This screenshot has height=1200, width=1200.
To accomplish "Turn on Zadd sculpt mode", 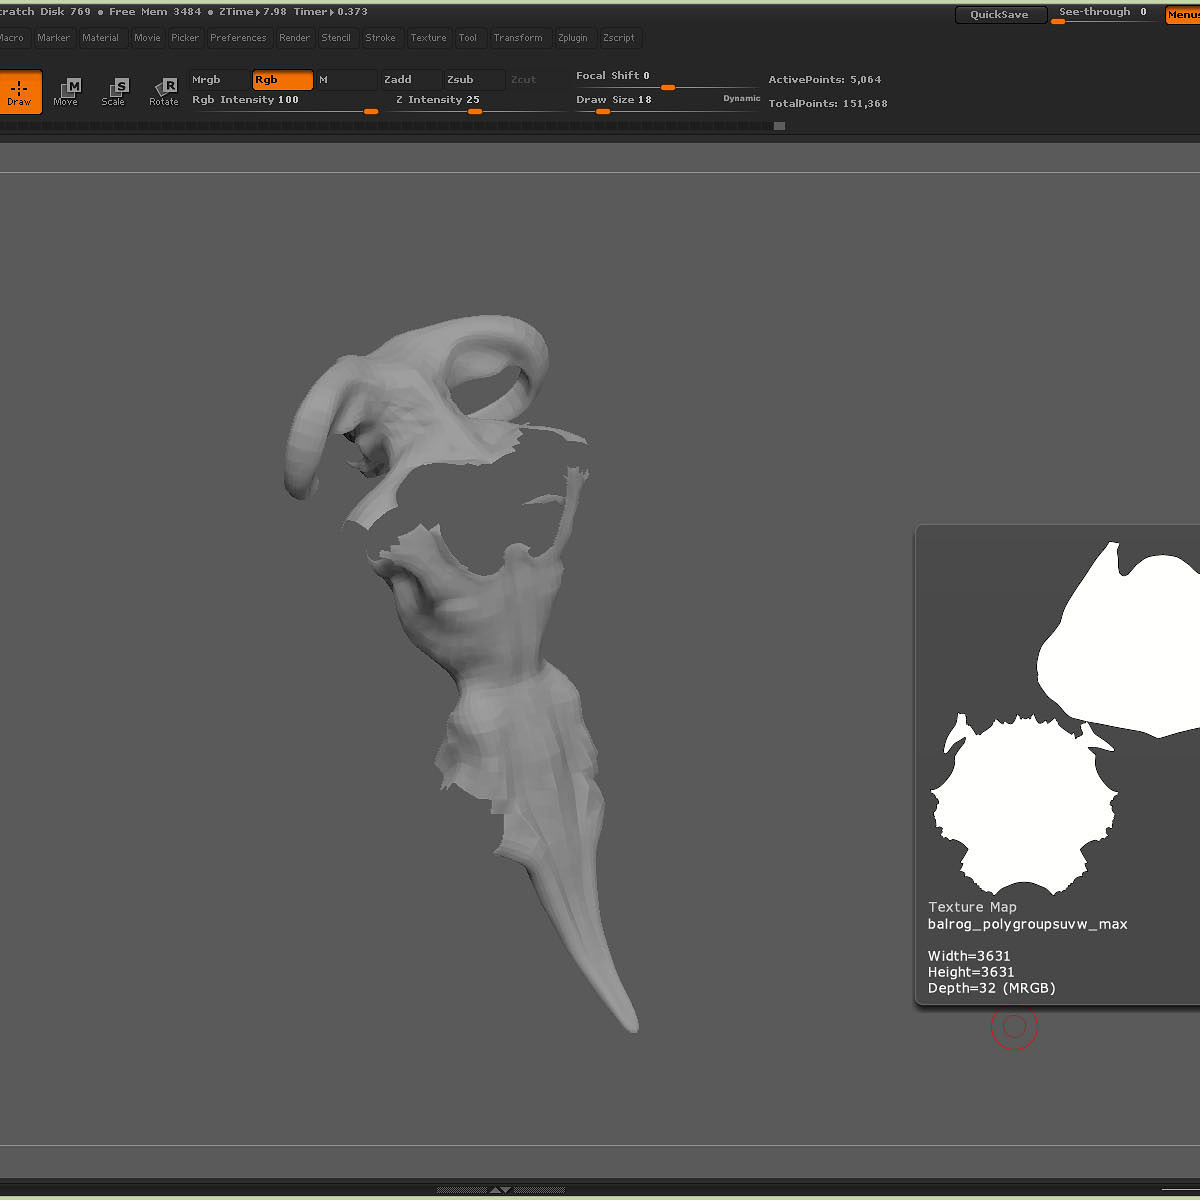I will pos(409,80).
